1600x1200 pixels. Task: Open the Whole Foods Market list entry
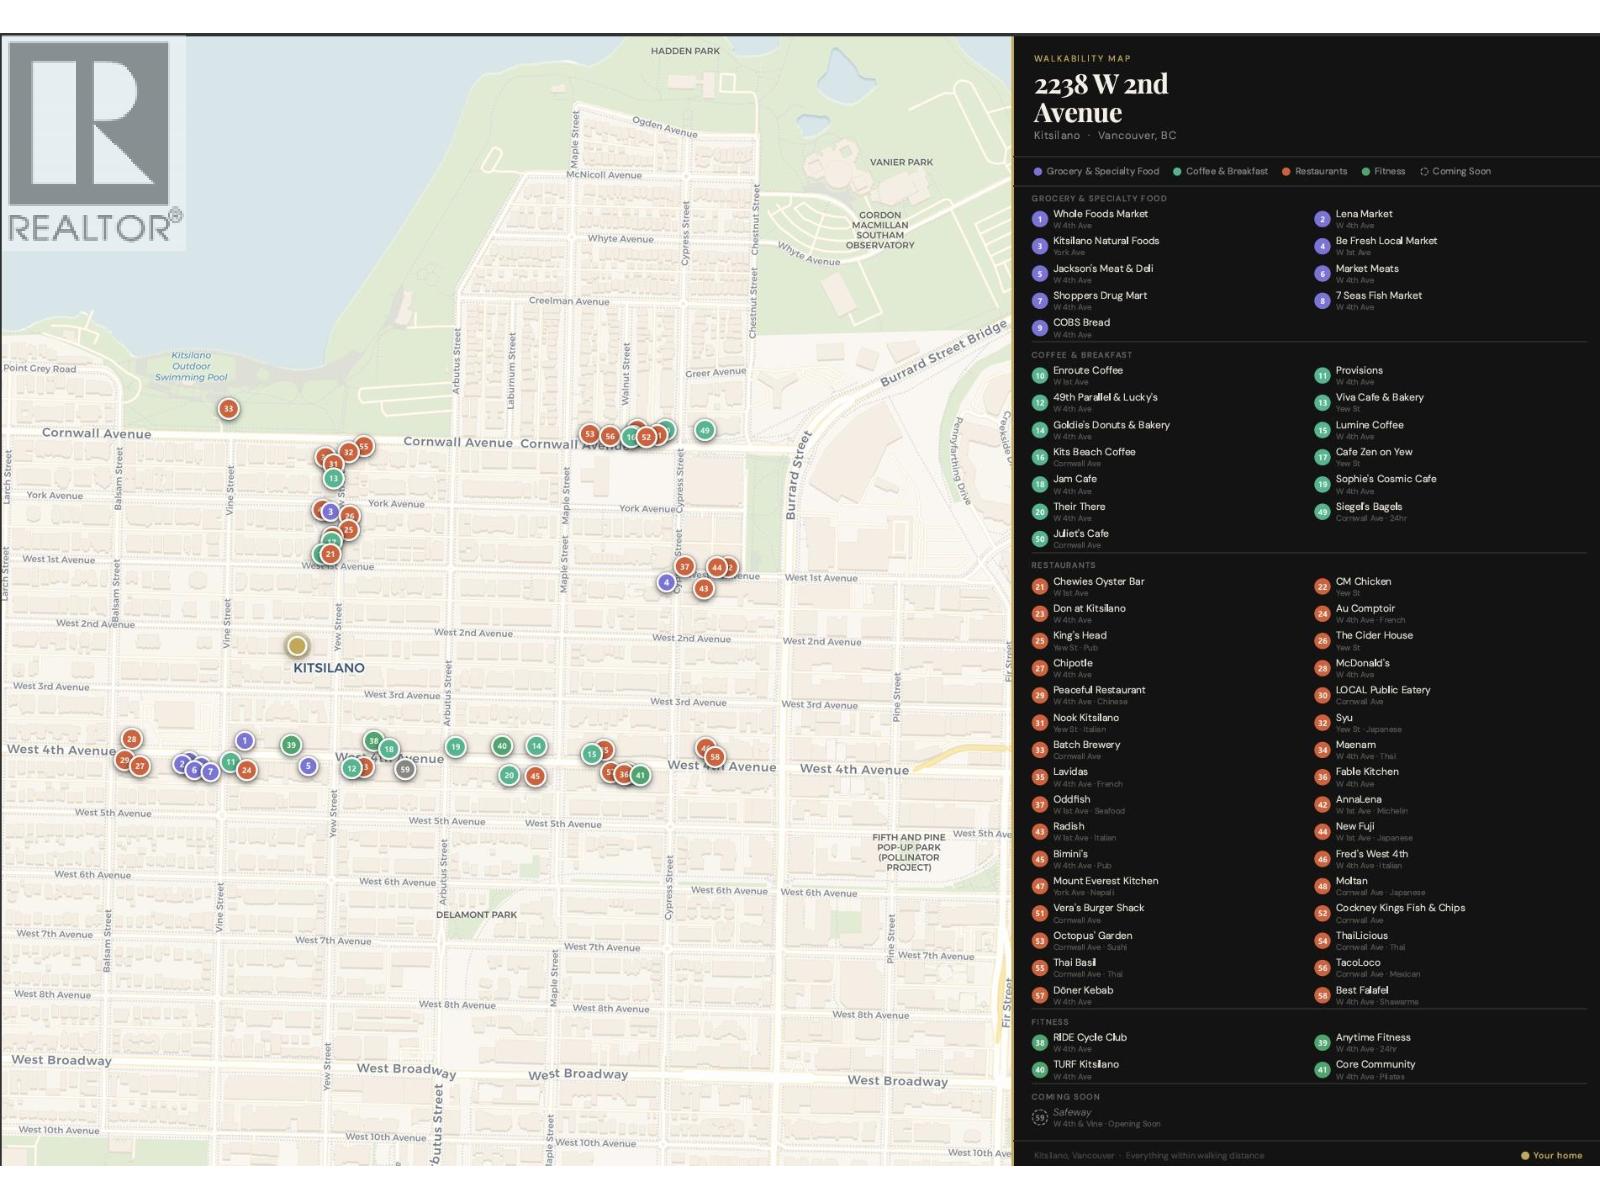tap(1100, 214)
